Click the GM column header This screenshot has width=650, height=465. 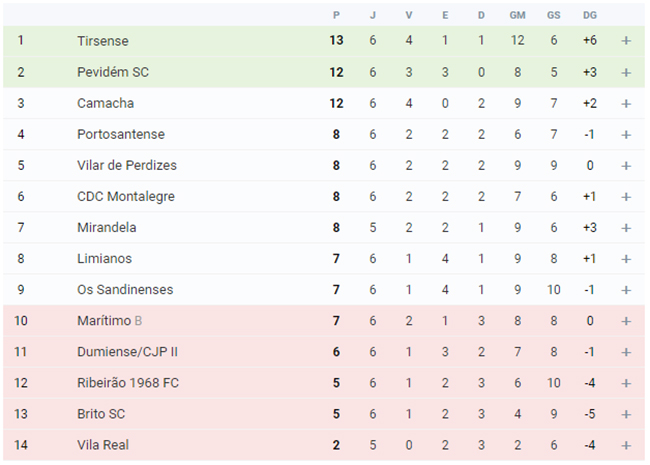pos(517,15)
